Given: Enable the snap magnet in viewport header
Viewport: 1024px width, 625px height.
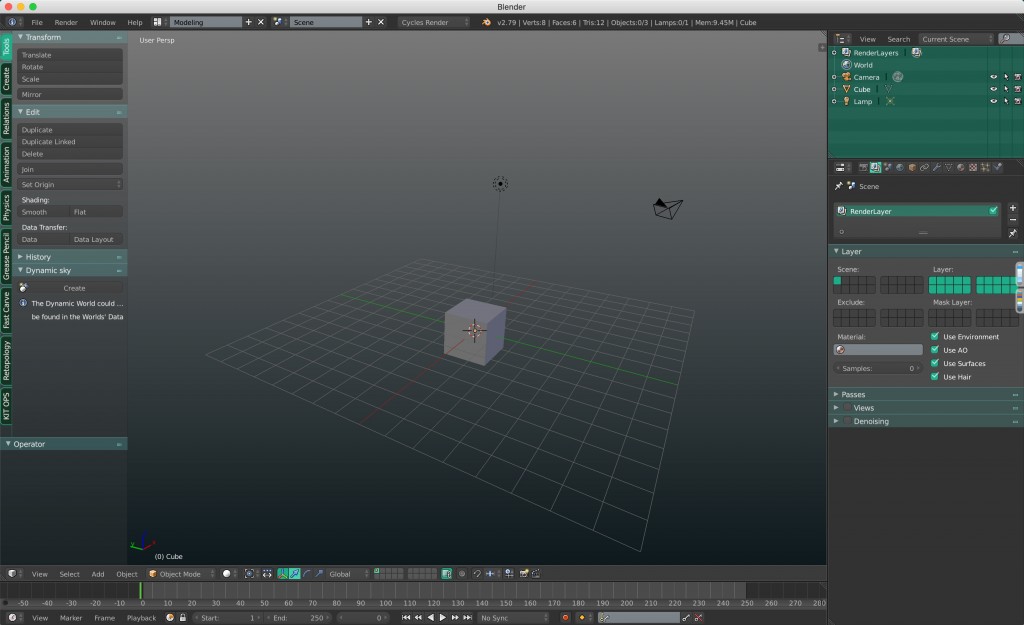Looking at the screenshot, I should pyautogui.click(x=477, y=573).
